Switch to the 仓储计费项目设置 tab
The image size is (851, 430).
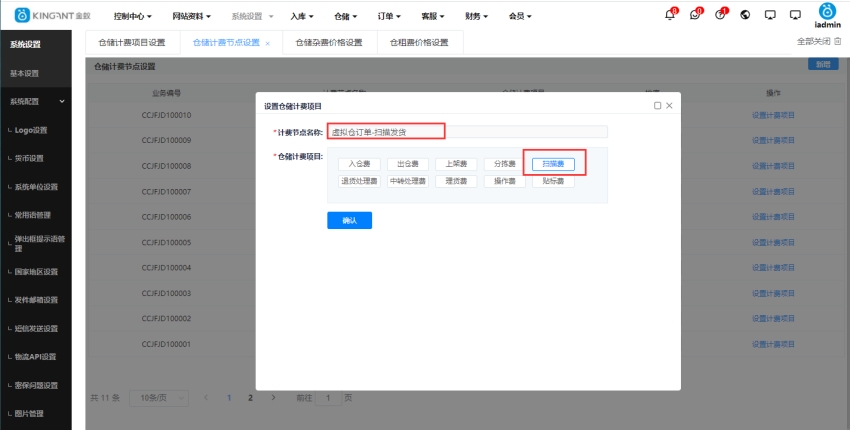click(132, 42)
